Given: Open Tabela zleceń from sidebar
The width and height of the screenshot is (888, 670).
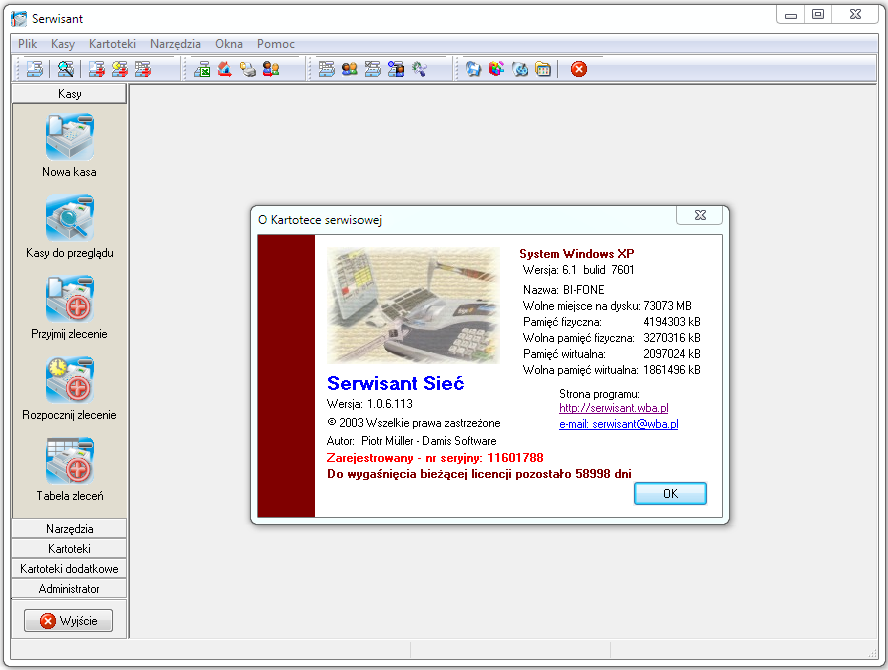Looking at the screenshot, I should [x=70, y=470].
